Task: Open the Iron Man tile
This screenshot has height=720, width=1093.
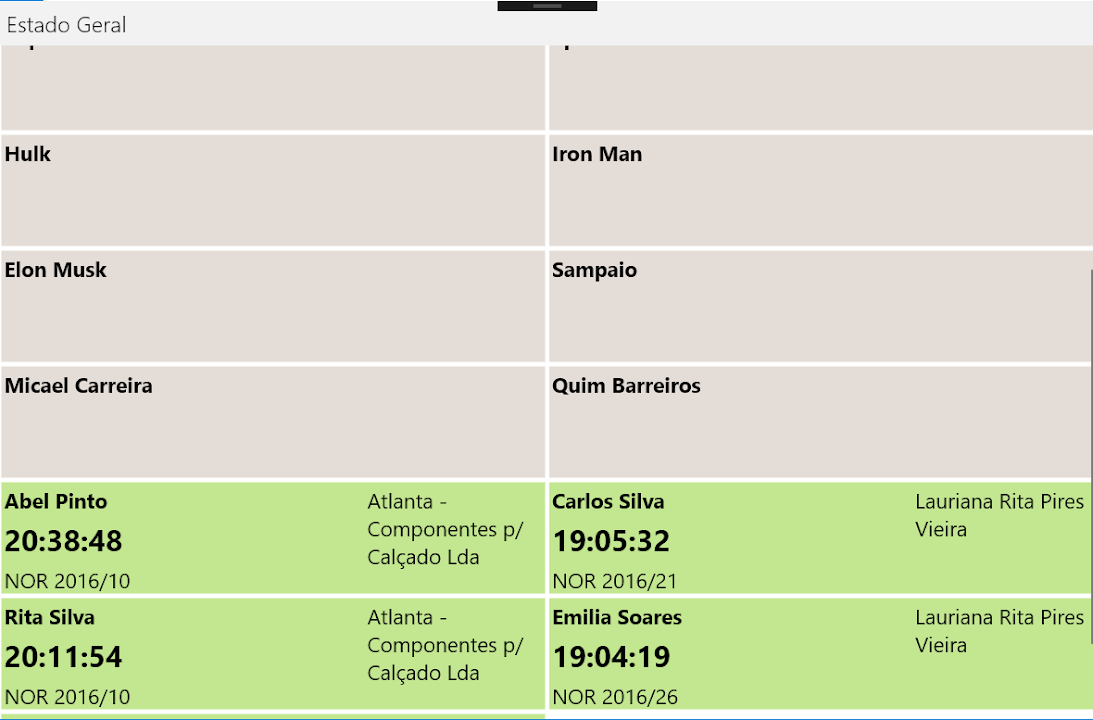Action: [x=820, y=190]
